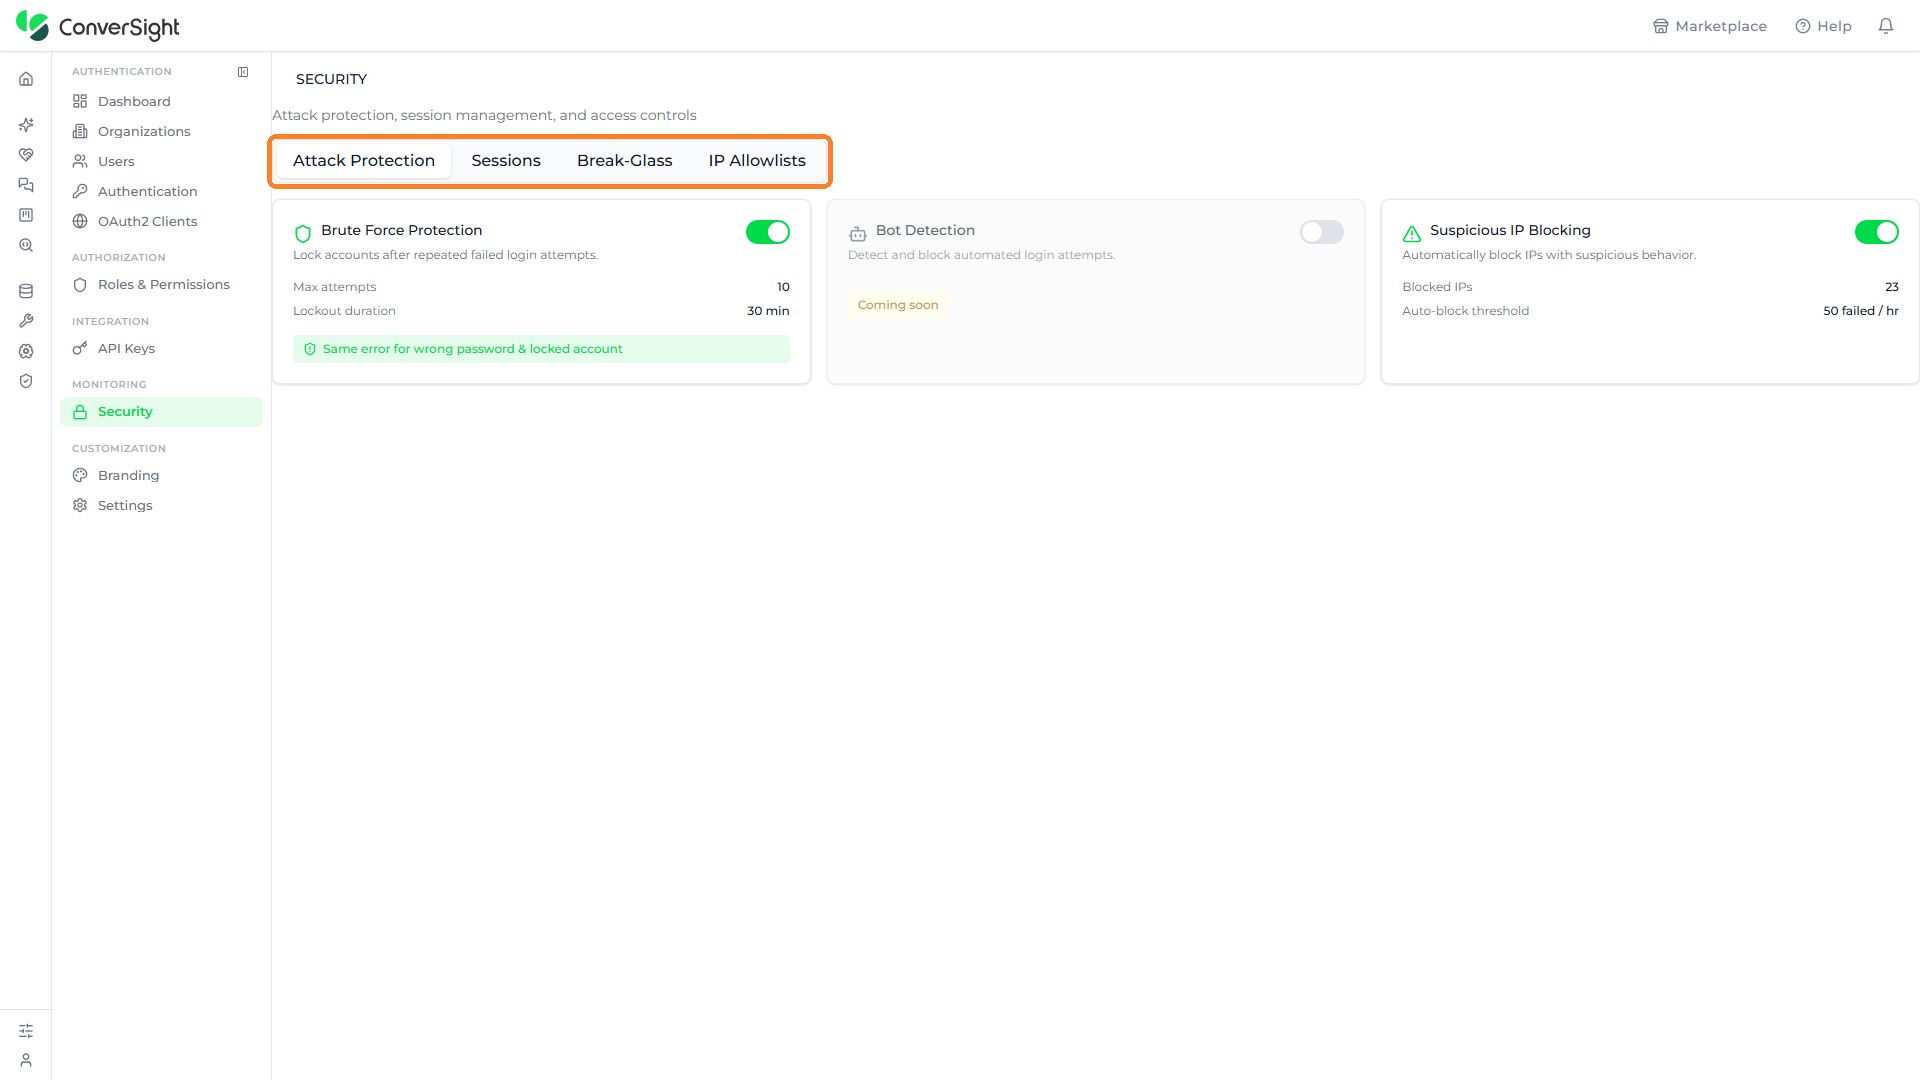This screenshot has width=1920, height=1080.
Task: Navigate to the Authentication page
Action: pos(161,191)
